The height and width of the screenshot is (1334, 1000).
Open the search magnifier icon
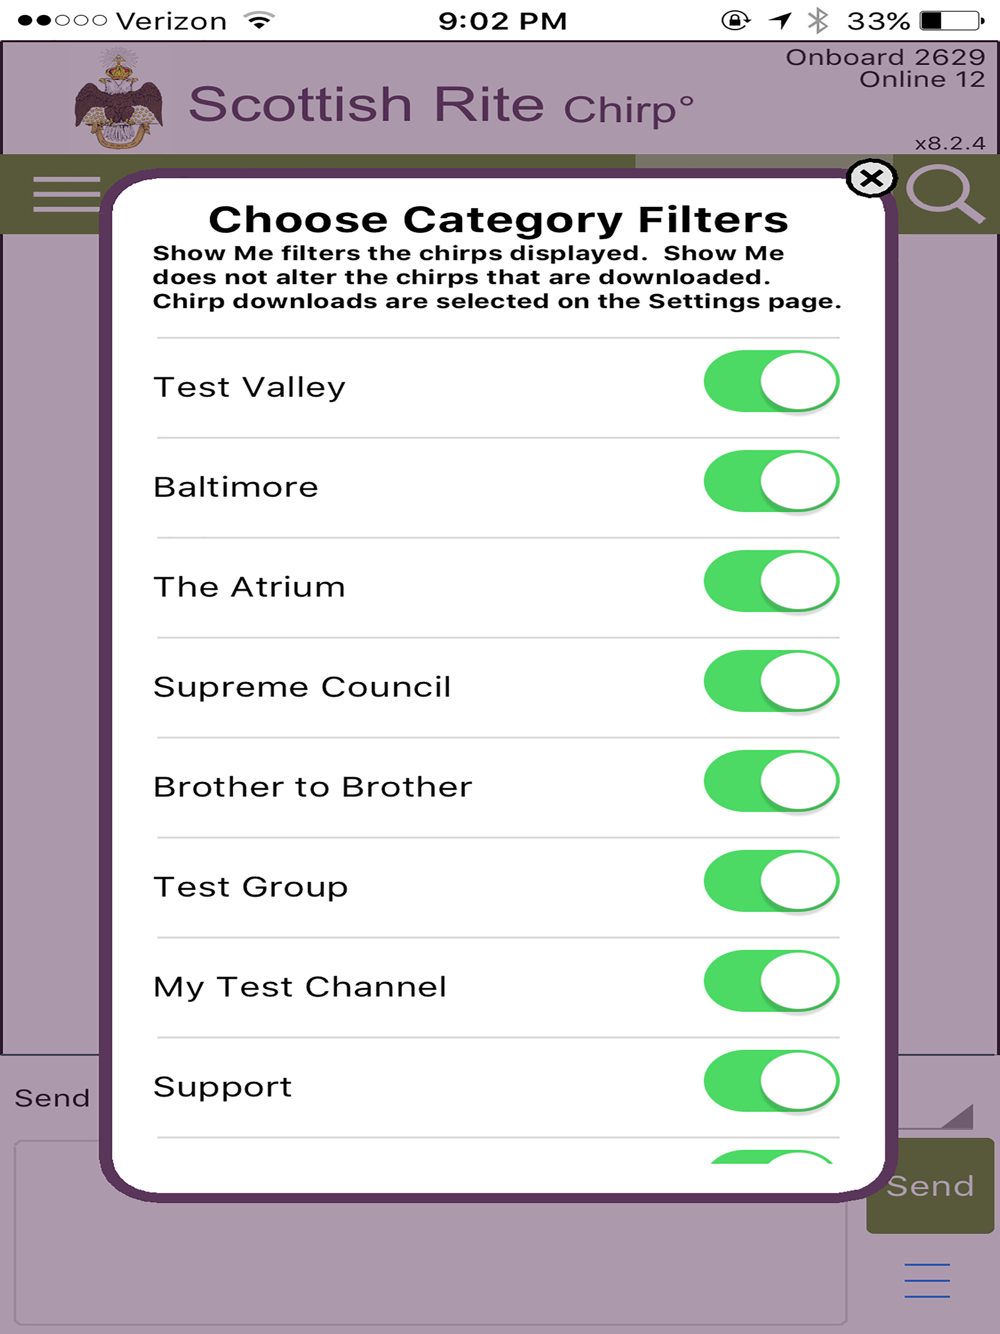(x=943, y=193)
